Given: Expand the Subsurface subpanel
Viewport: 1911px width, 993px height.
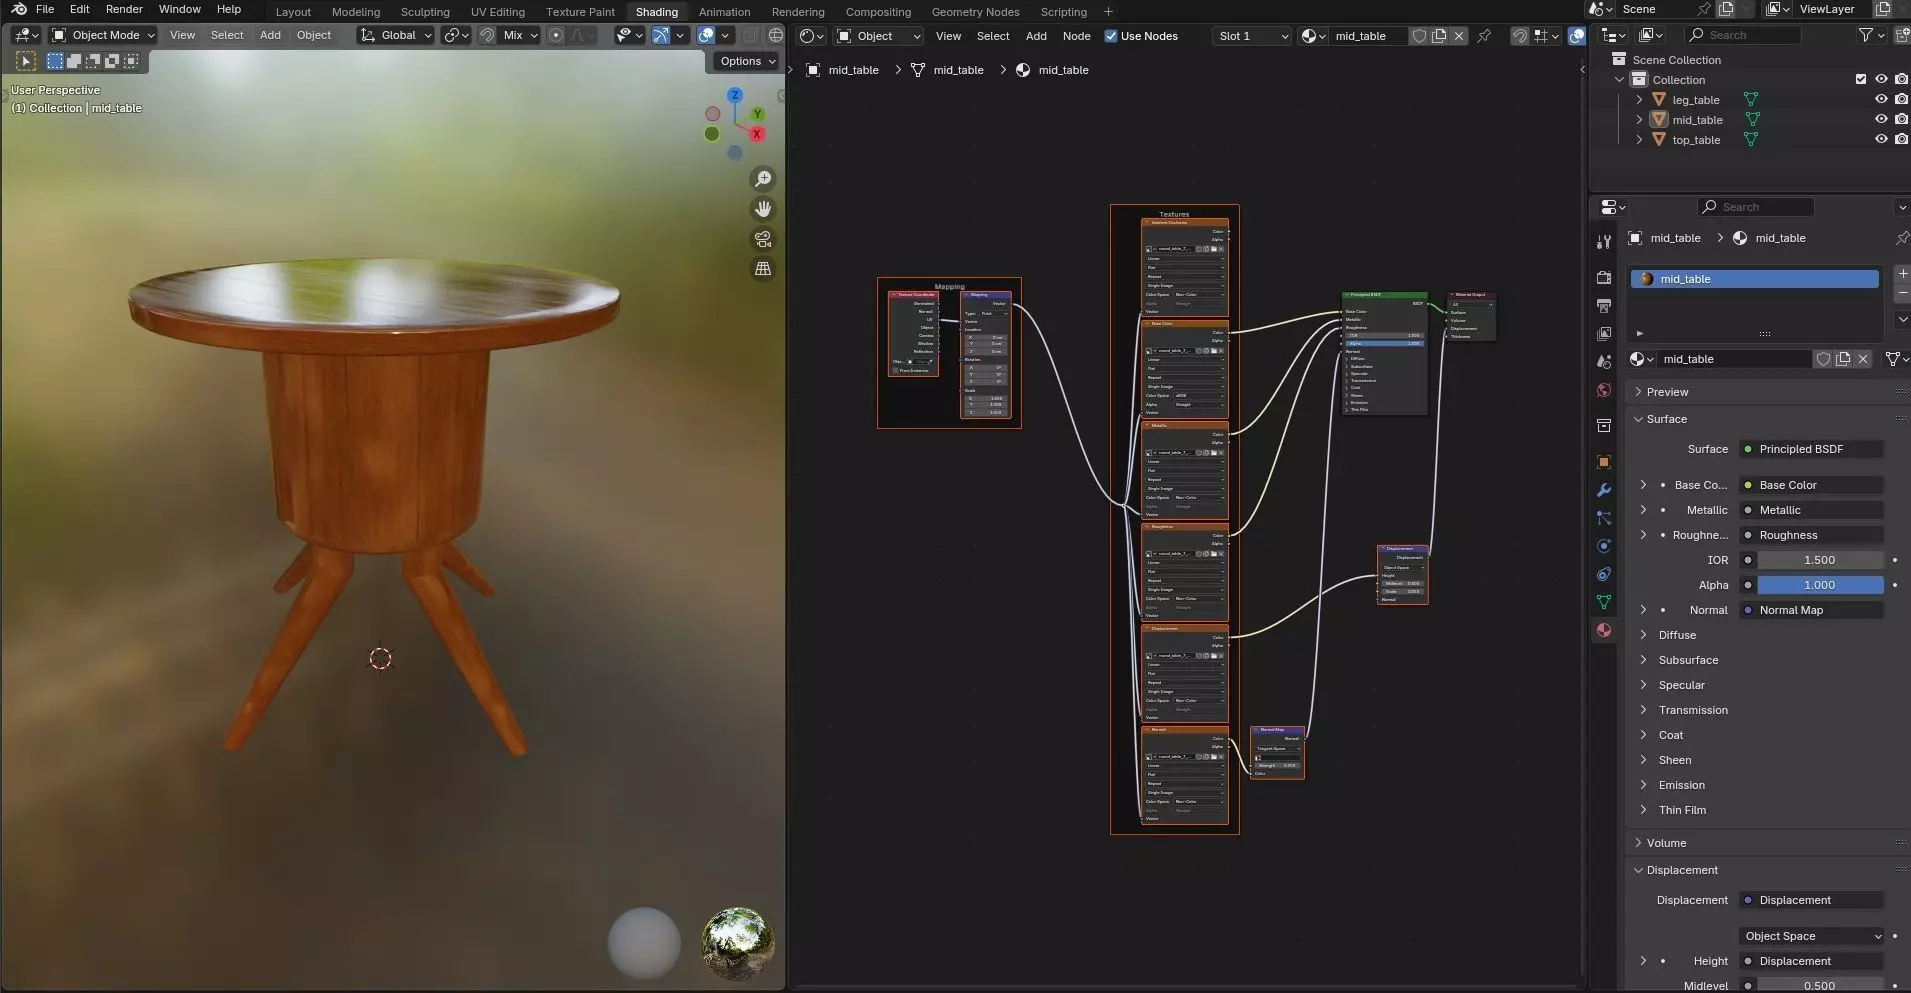Looking at the screenshot, I should click(x=1688, y=660).
